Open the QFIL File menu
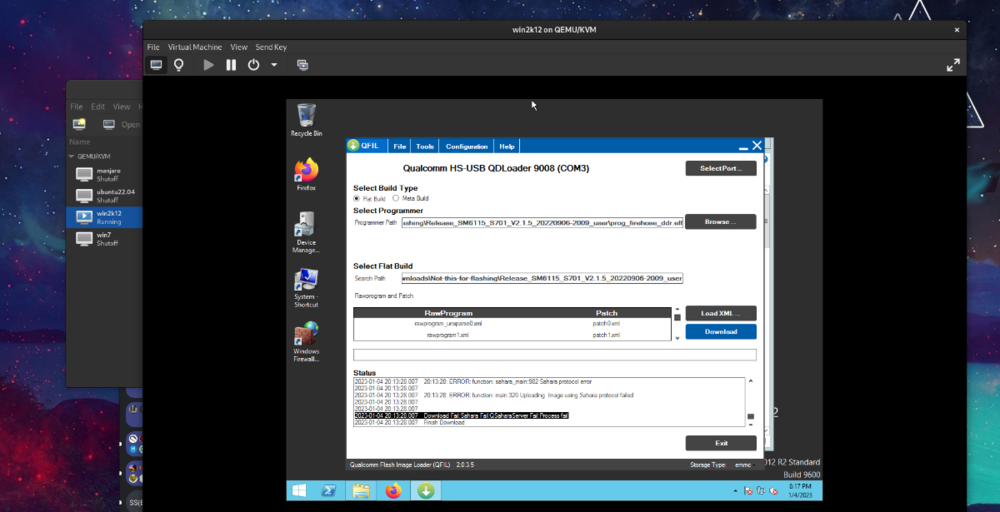This screenshot has height=512, width=1000. pos(399,146)
